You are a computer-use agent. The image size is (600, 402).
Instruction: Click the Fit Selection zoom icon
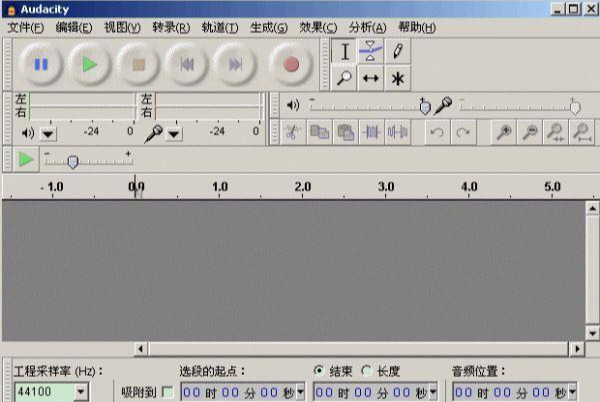tap(556, 132)
